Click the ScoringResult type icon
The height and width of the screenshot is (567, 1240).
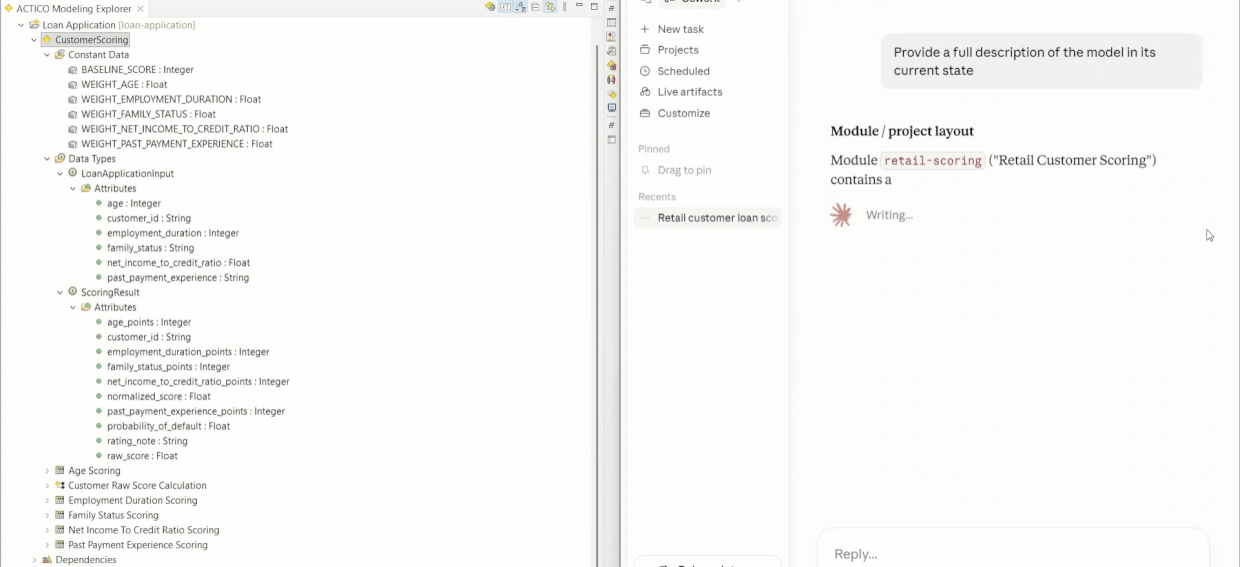click(x=72, y=292)
